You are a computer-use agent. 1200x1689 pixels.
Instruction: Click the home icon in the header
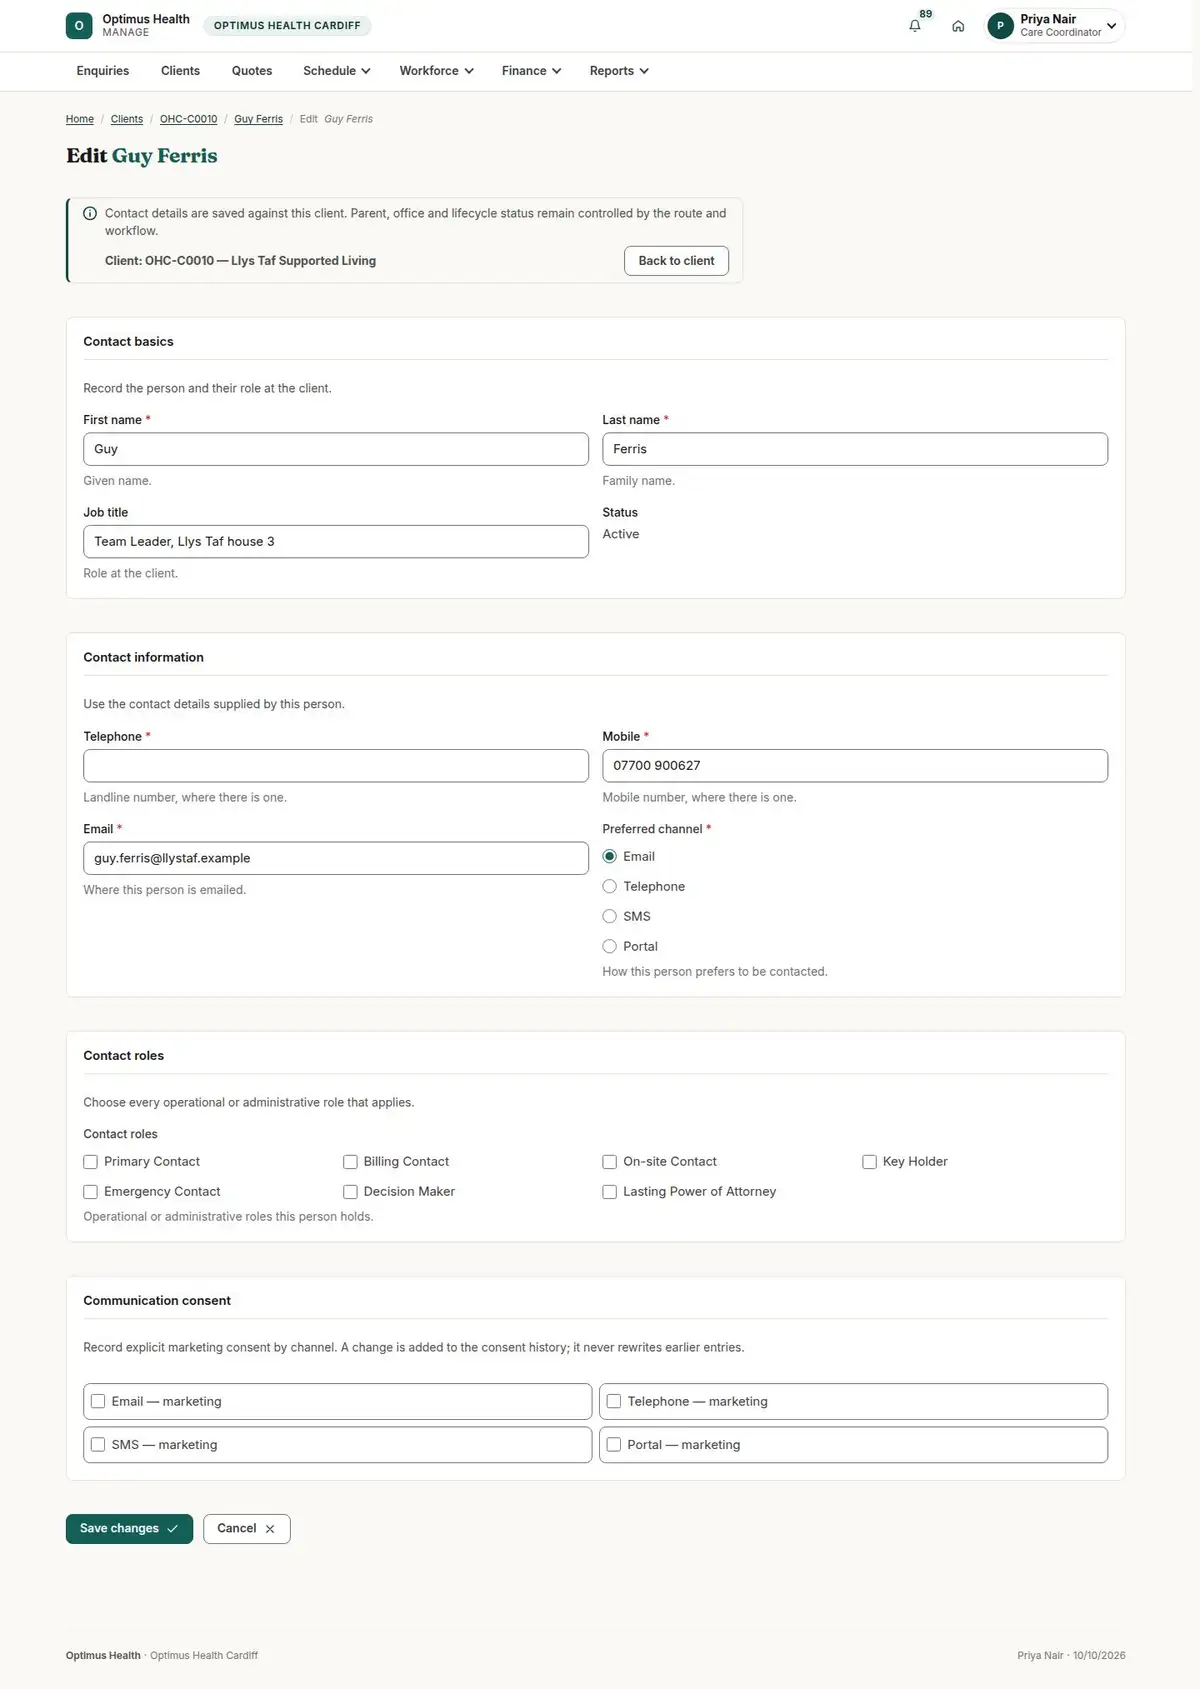(958, 26)
